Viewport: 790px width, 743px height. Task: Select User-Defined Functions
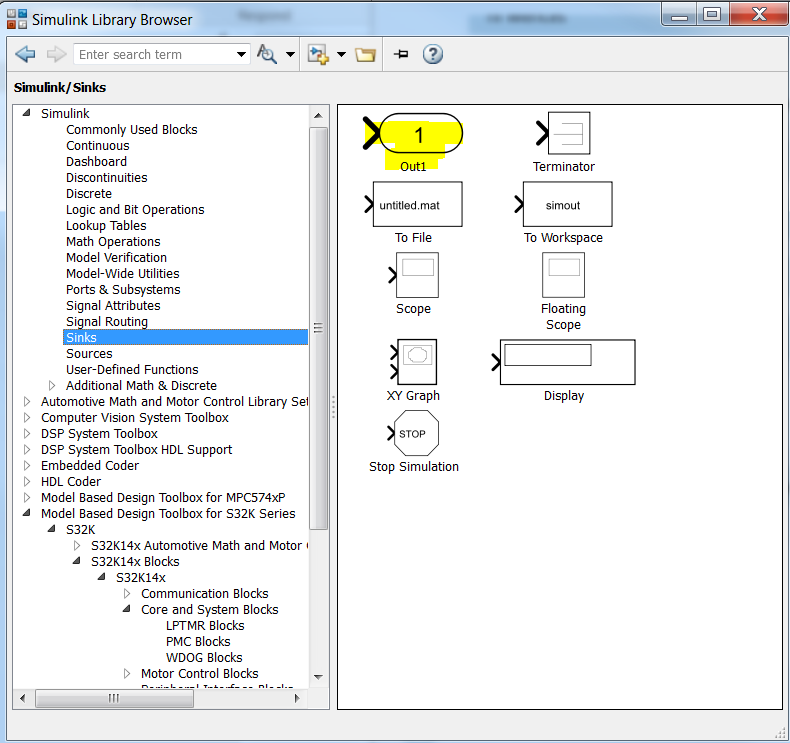pyautogui.click(x=132, y=370)
